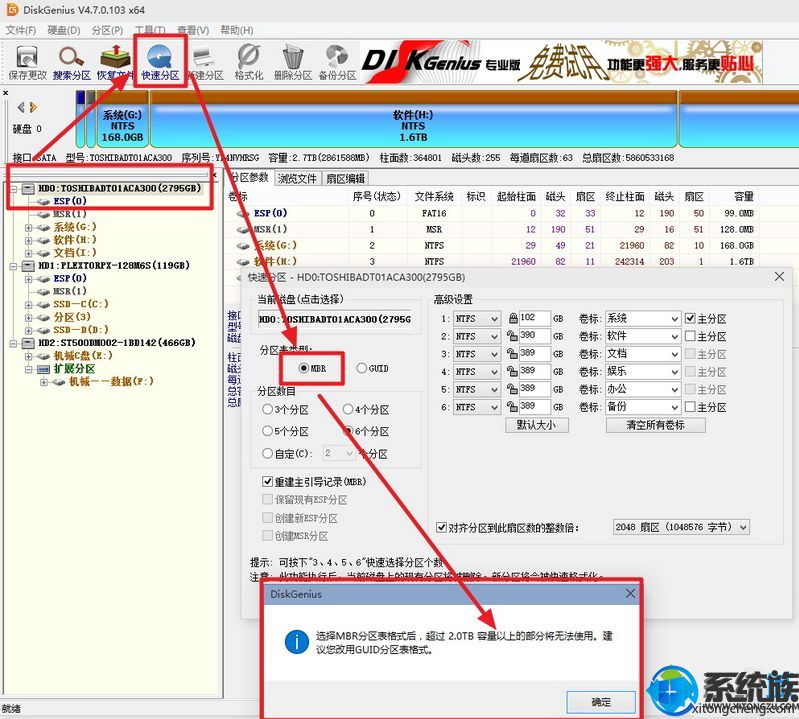
Task: Choose 3个分区 partition count
Action: [285, 410]
